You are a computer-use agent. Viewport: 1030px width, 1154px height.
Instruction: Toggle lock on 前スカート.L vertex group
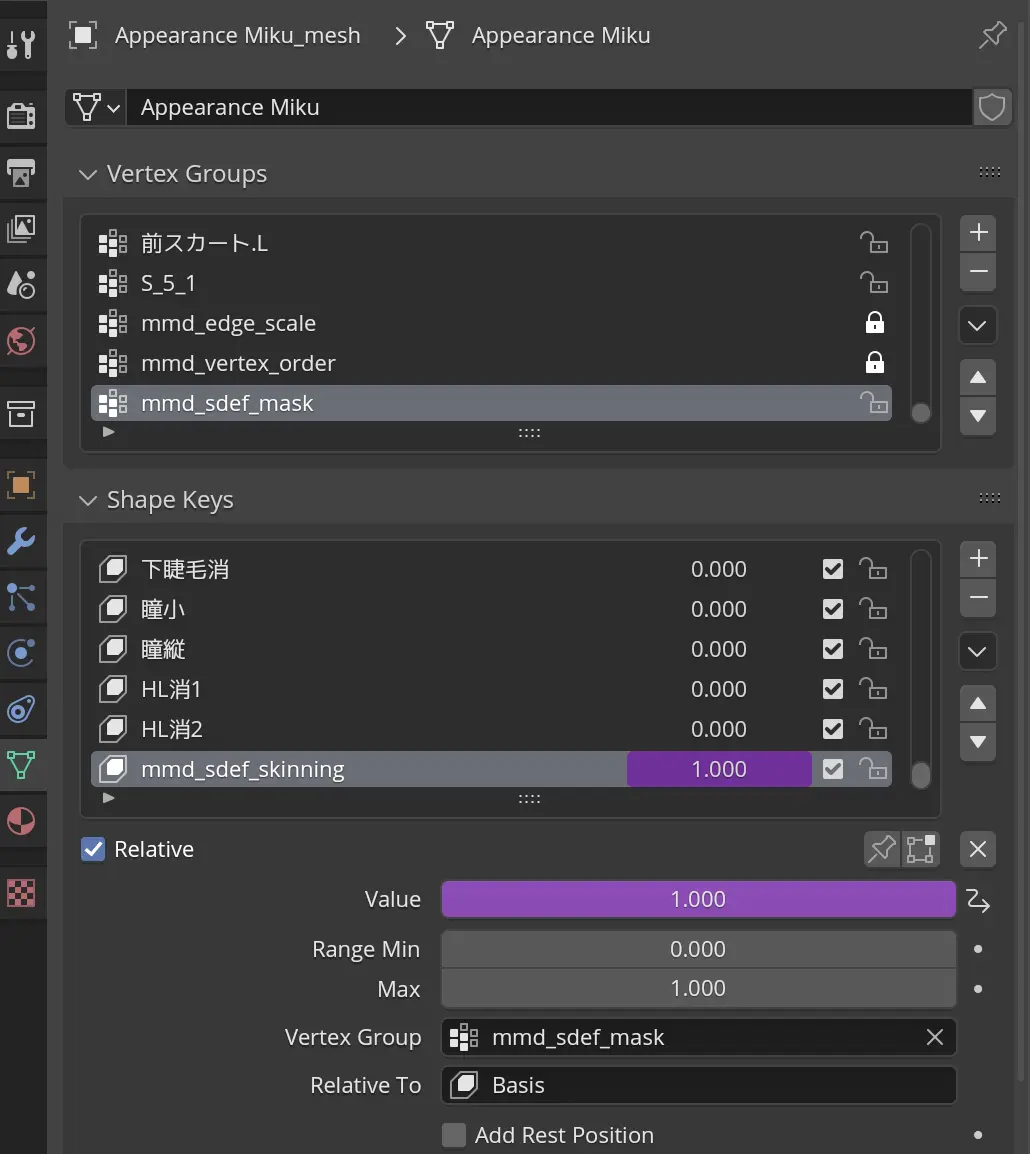[874, 242]
